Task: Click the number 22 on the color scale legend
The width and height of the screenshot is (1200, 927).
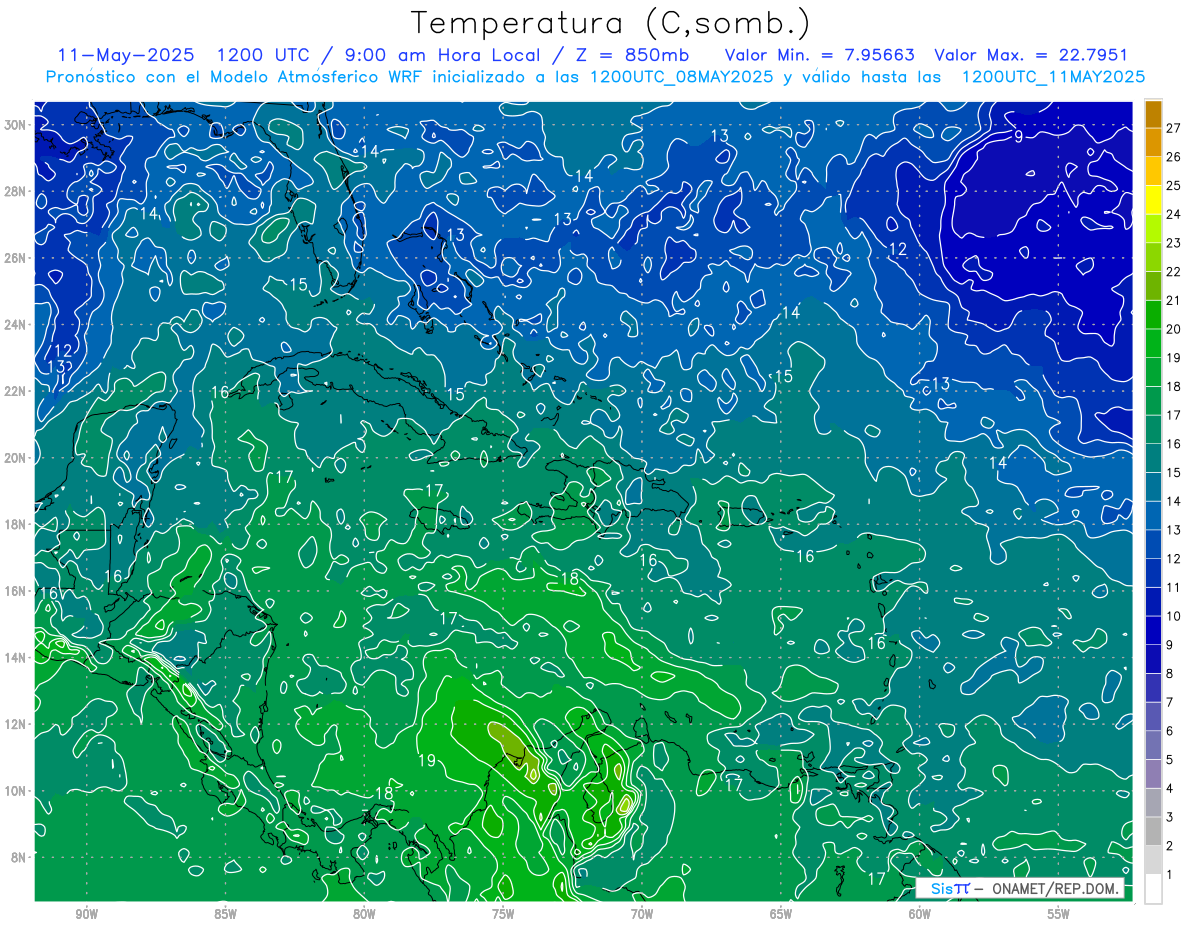Action: [1173, 272]
